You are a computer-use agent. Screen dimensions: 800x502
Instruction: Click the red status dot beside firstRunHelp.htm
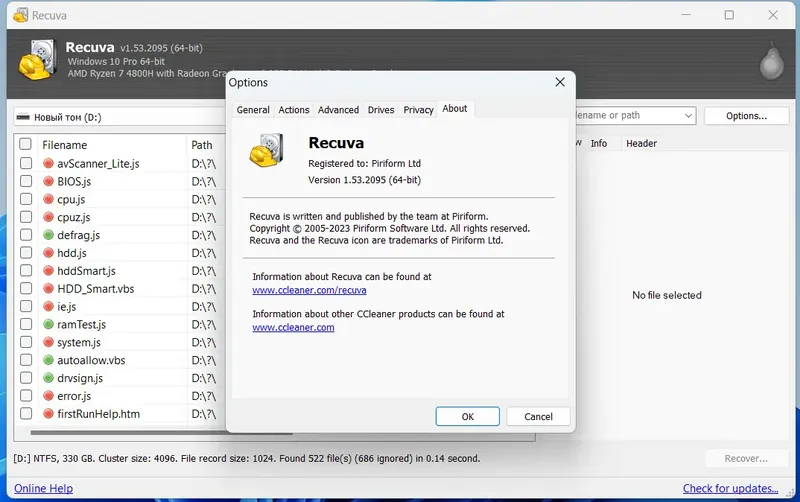48,413
